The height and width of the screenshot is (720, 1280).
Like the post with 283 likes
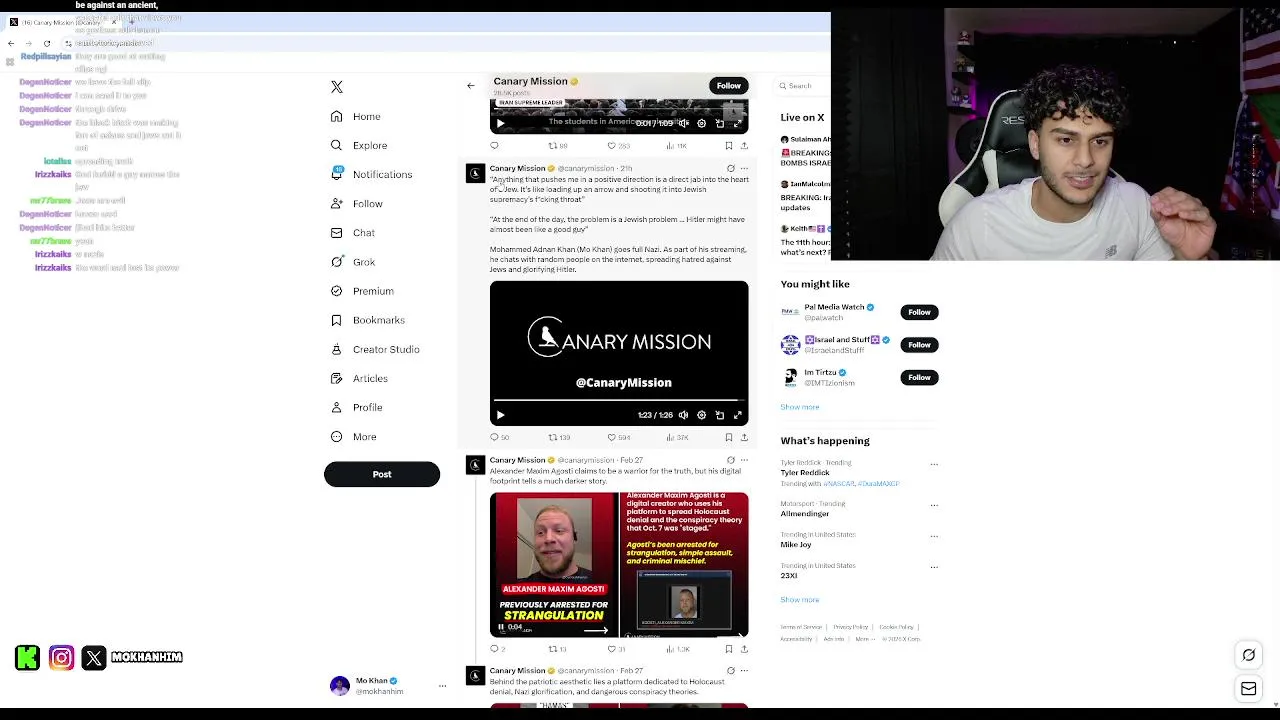pos(618,146)
